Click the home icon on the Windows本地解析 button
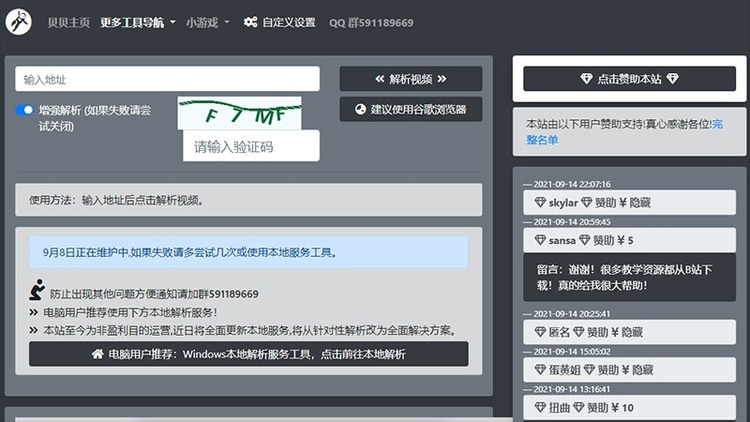This screenshot has height=422, width=750. [97, 354]
